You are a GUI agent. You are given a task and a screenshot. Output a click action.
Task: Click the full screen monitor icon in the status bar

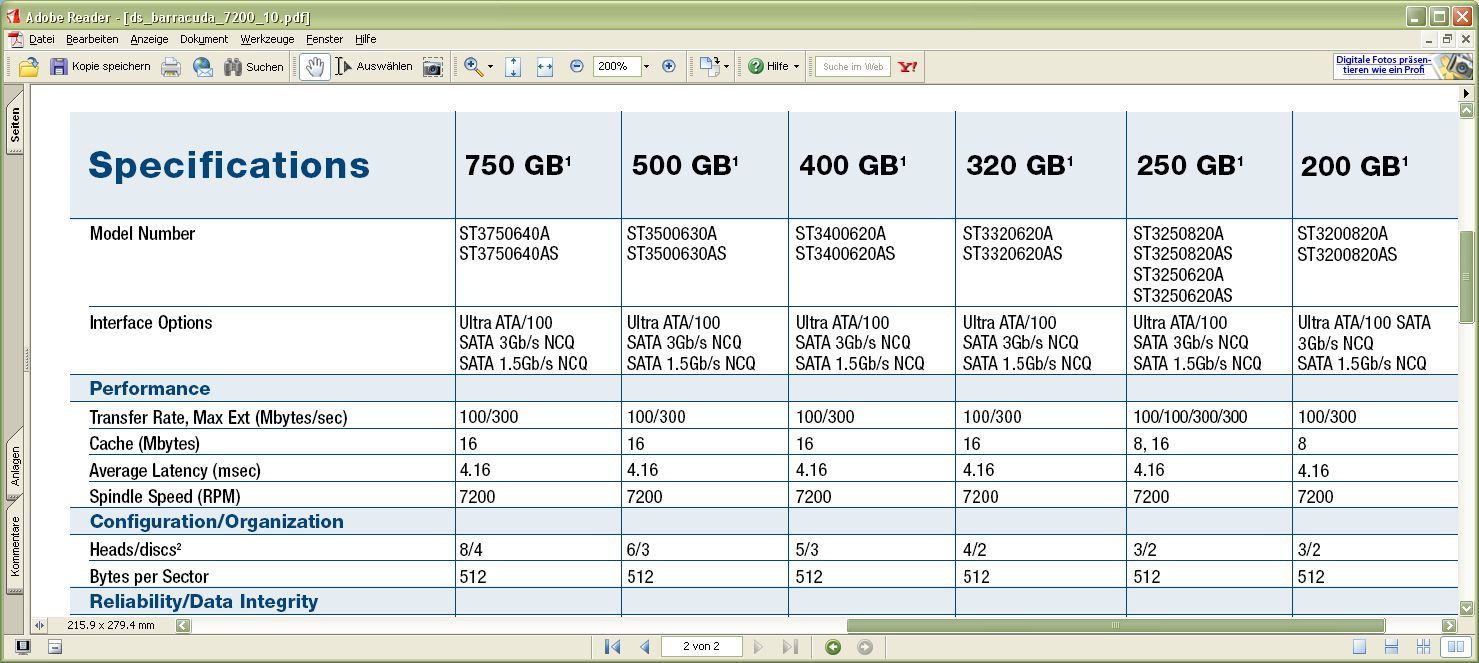click(23, 646)
